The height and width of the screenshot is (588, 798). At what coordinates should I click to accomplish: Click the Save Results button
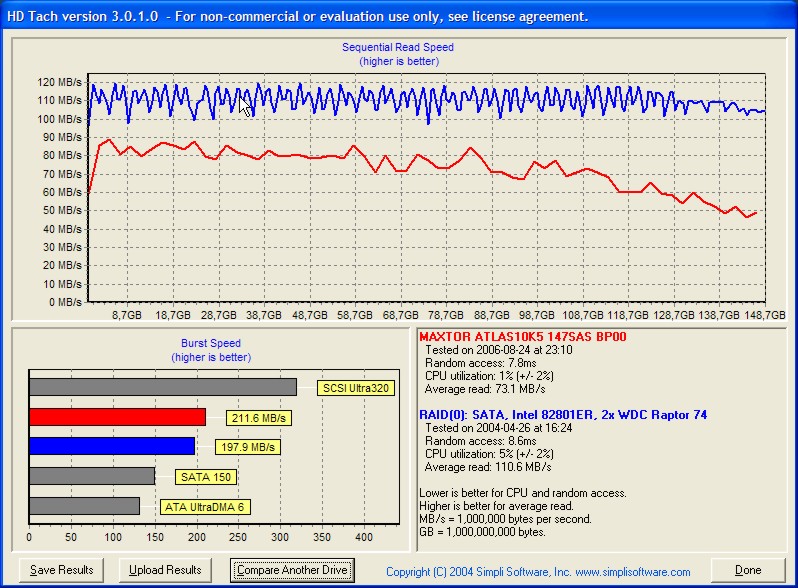(x=61, y=570)
